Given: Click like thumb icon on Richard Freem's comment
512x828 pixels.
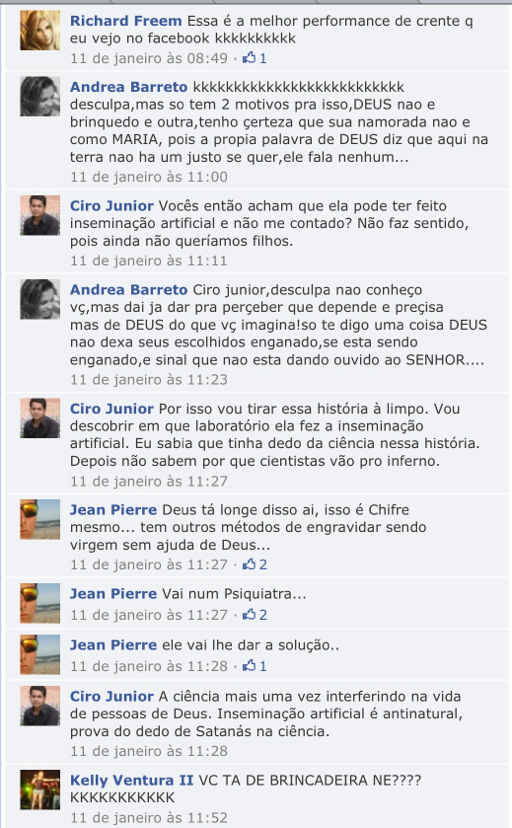Looking at the screenshot, I should [x=249, y=58].
